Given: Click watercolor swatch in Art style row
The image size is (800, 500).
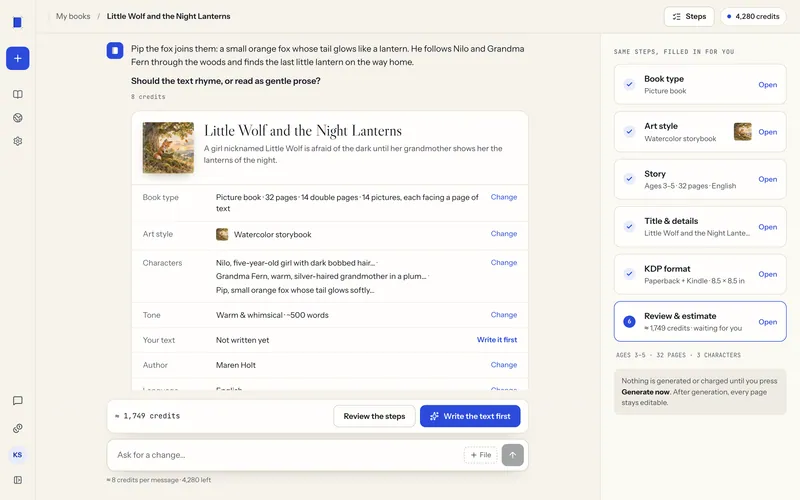Looking at the screenshot, I should coord(222,234).
